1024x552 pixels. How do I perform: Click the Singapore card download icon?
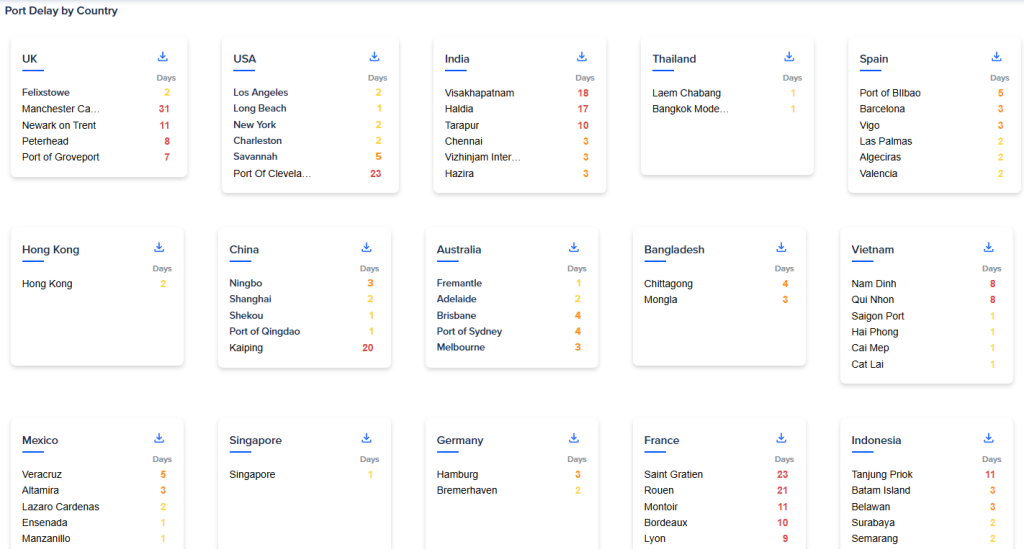coord(366,438)
